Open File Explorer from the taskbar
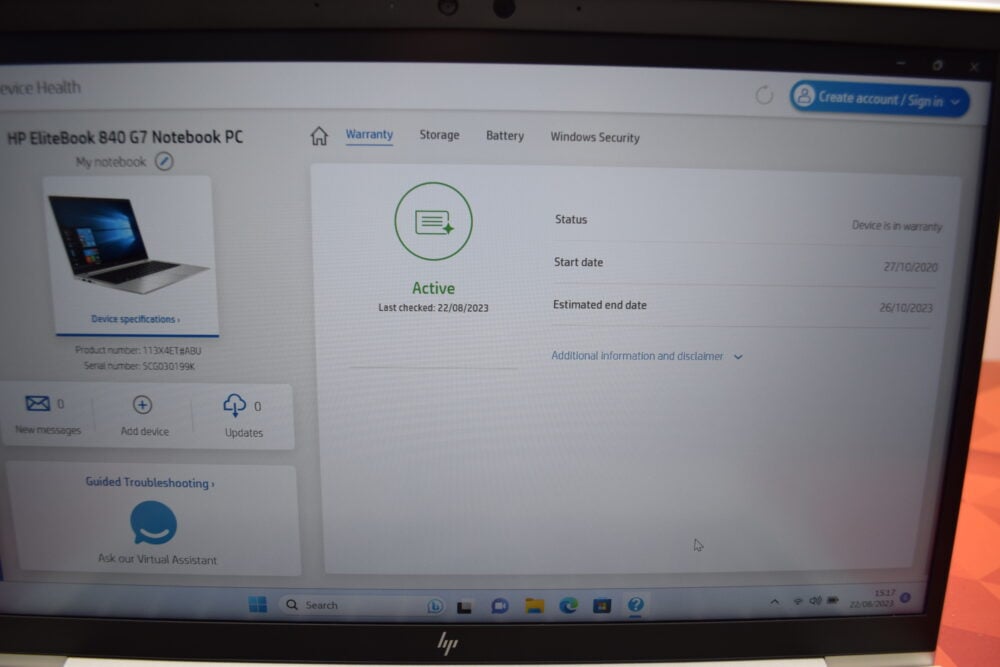 click(x=534, y=606)
